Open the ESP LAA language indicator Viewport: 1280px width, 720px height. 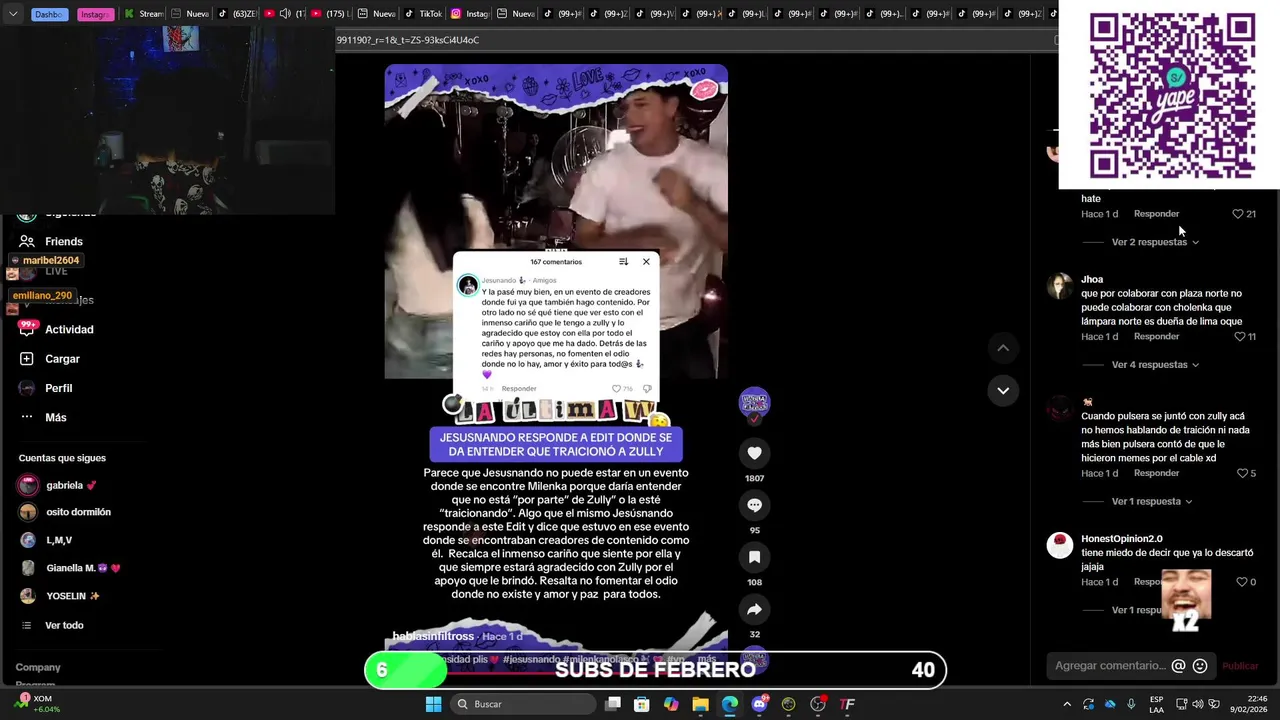coord(1156,704)
